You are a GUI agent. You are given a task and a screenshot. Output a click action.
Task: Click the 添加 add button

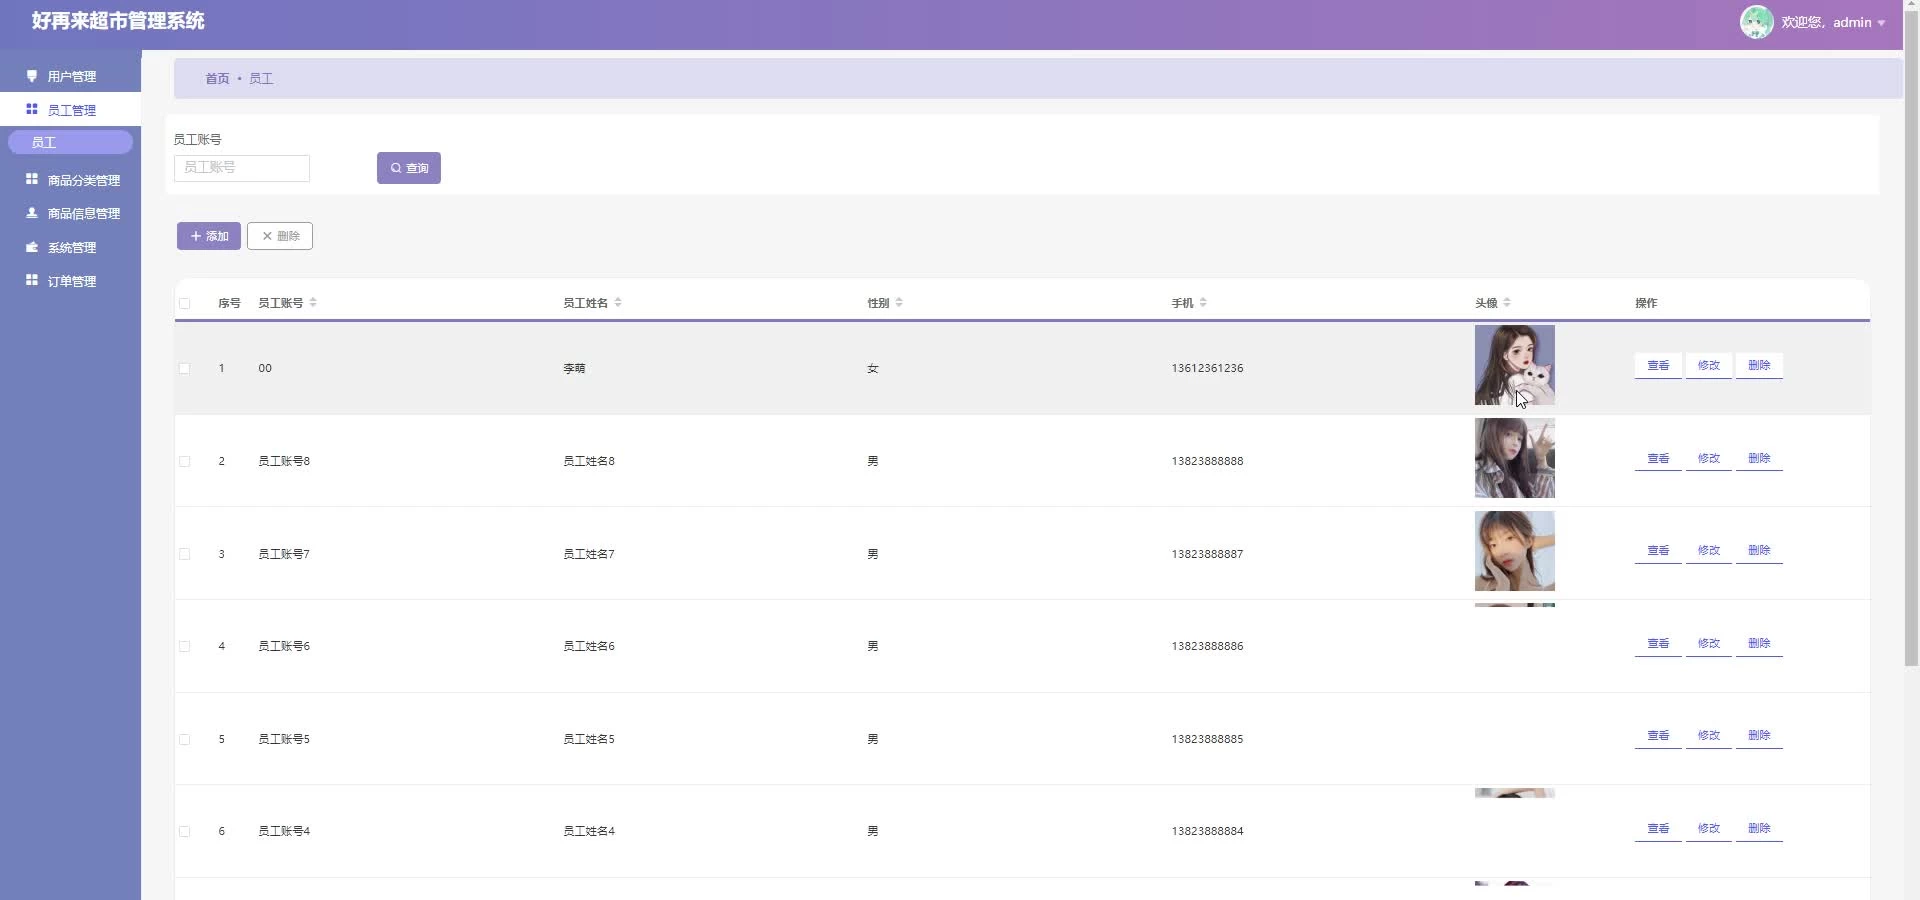208,236
